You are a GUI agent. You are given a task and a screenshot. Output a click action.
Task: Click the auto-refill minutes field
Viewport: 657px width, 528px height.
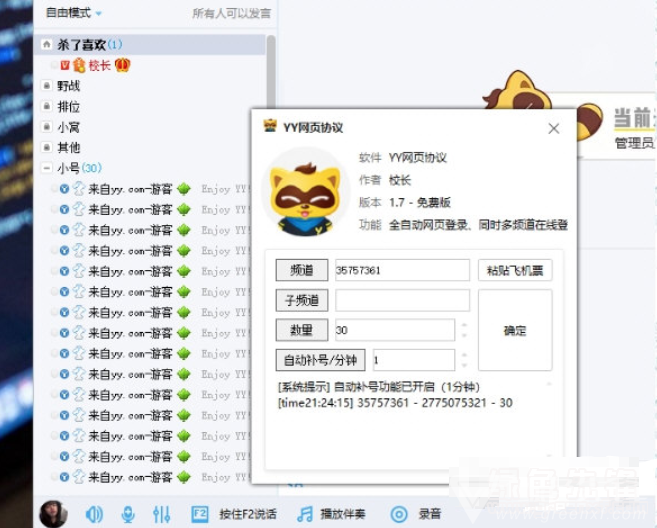pos(414,360)
